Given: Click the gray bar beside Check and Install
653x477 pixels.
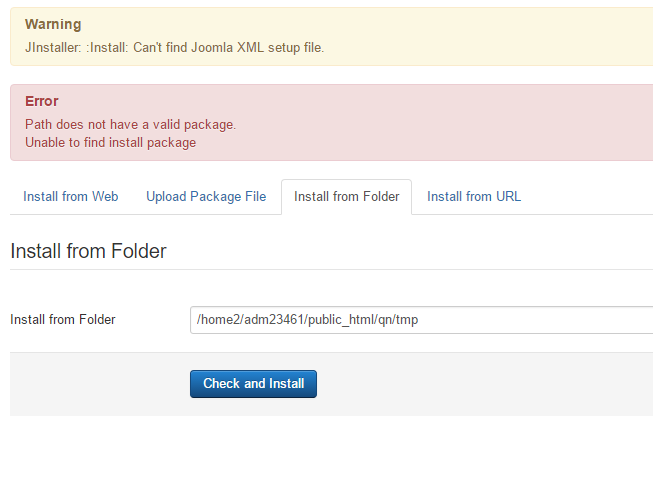Looking at the screenshot, I should click(479, 384).
